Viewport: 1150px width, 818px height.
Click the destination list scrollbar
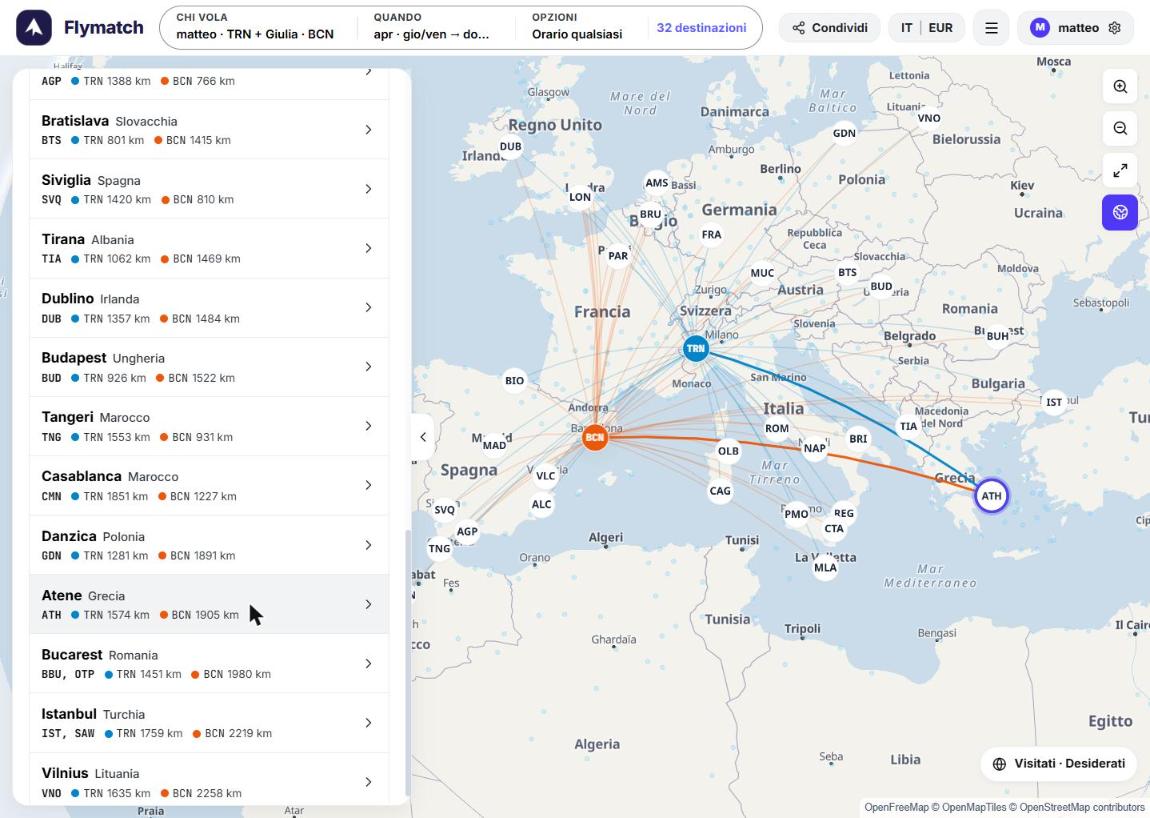(x=408, y=663)
